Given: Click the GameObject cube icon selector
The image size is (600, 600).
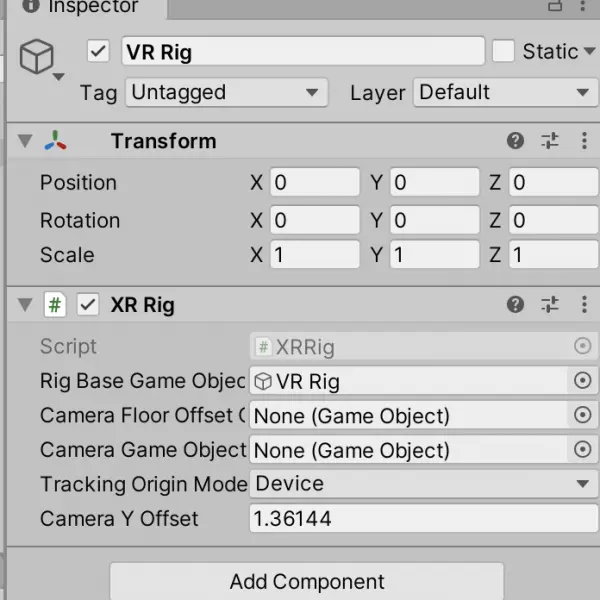Looking at the screenshot, I should (x=40, y=59).
